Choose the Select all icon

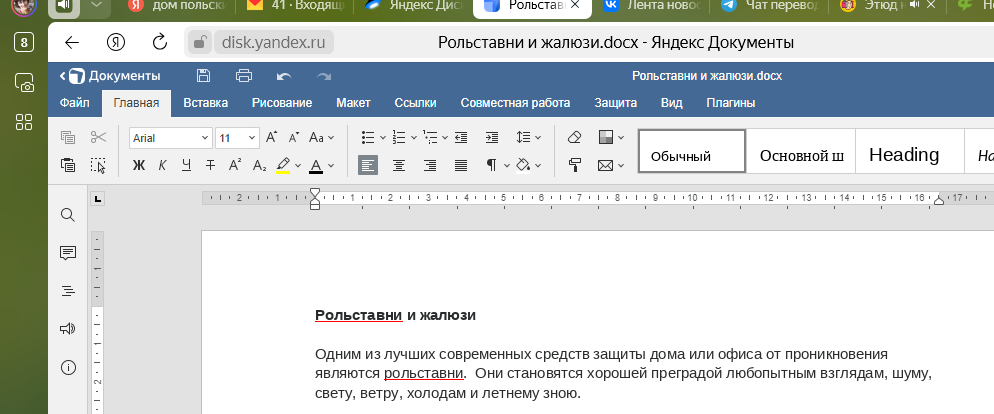98,165
